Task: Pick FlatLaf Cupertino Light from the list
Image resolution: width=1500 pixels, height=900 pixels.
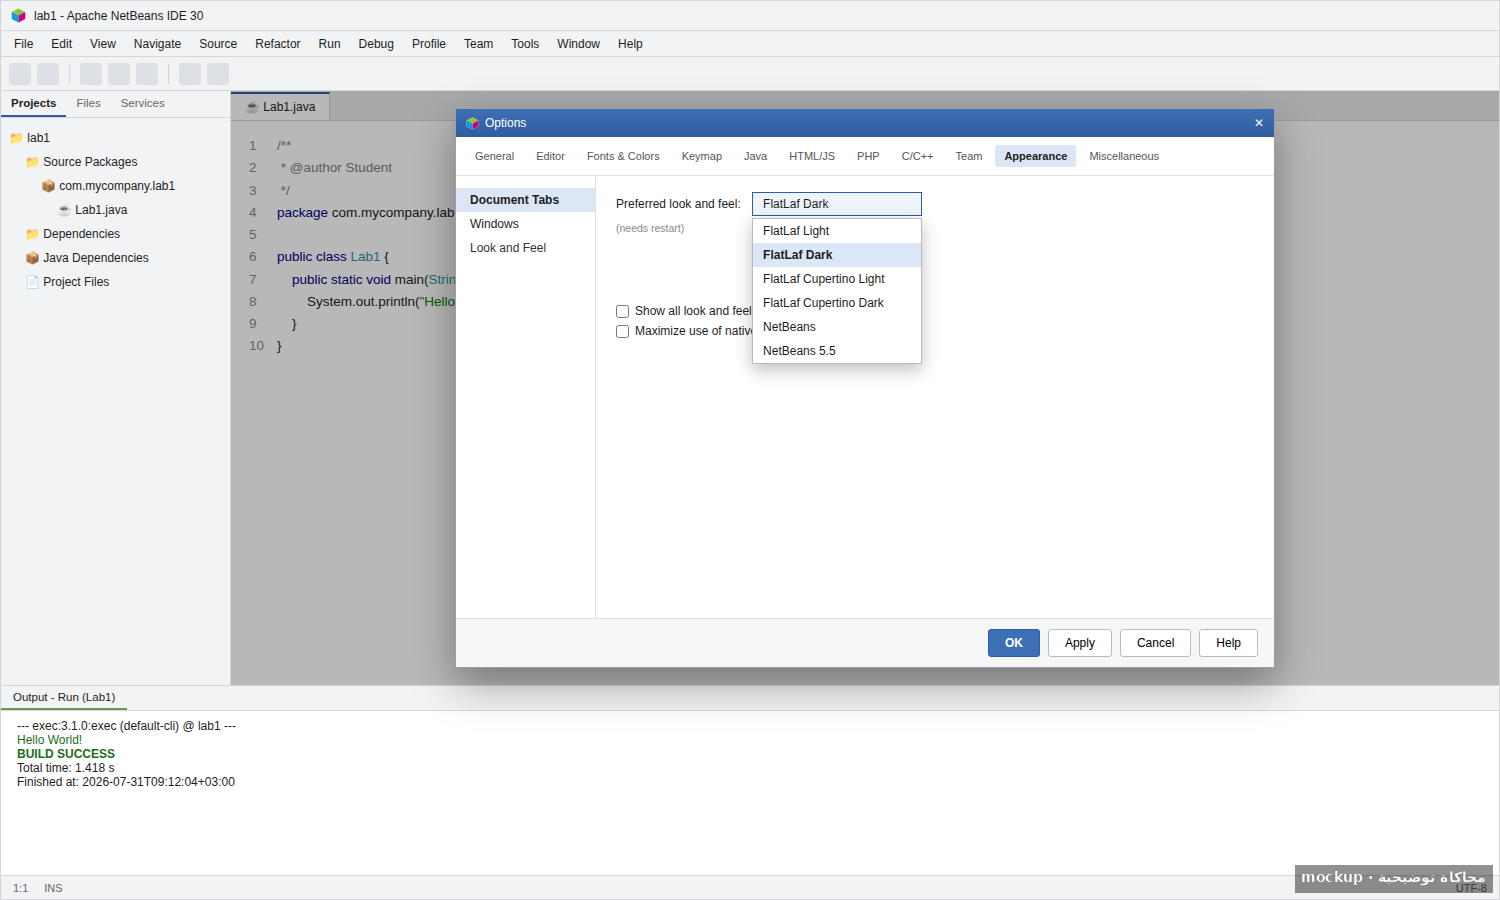Action: (x=837, y=279)
